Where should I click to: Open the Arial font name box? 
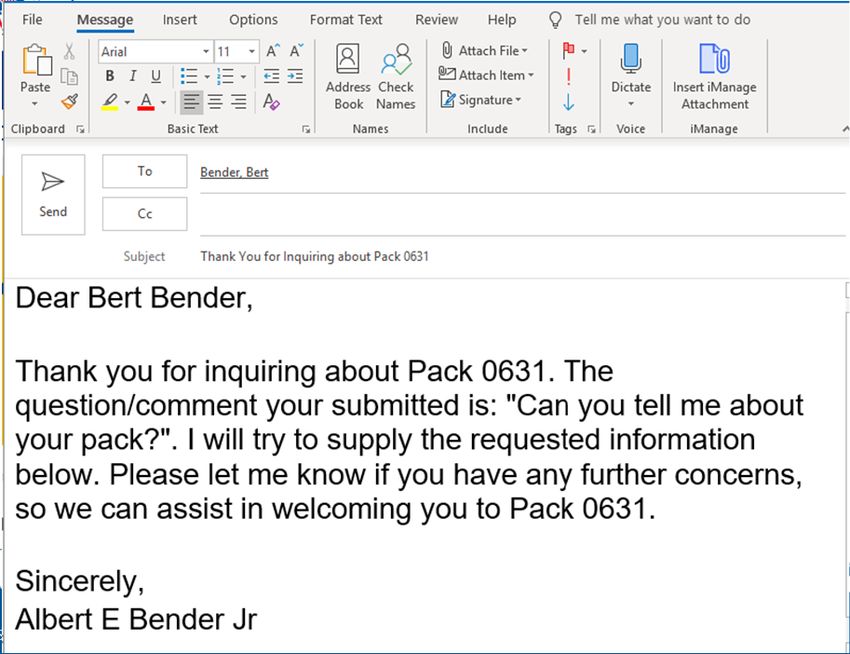coord(155,52)
